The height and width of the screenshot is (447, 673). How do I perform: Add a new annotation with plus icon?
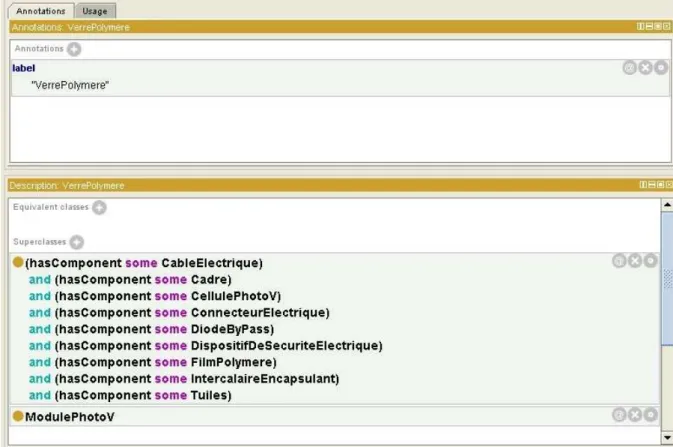tap(74, 49)
